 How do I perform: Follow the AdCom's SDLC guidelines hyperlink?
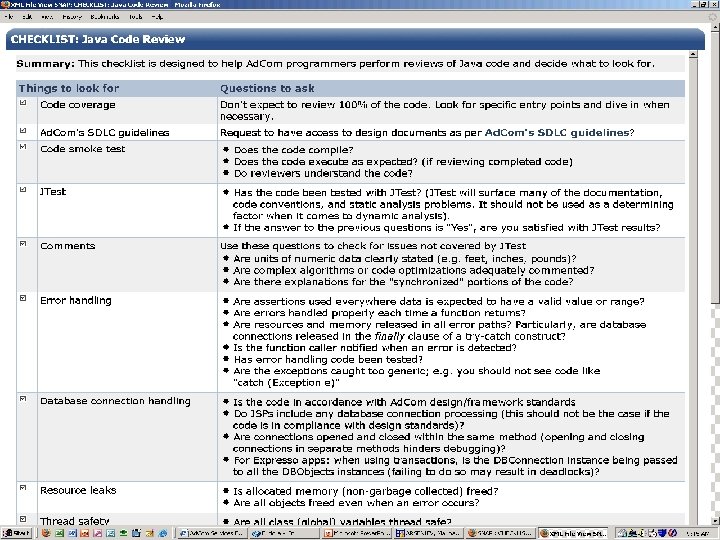(x=557, y=133)
